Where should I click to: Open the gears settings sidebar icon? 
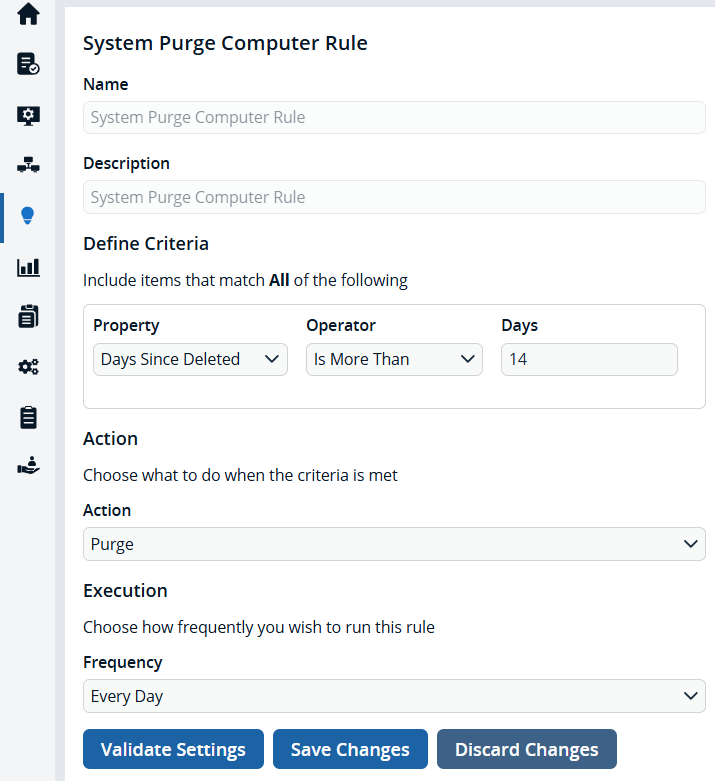click(28, 367)
